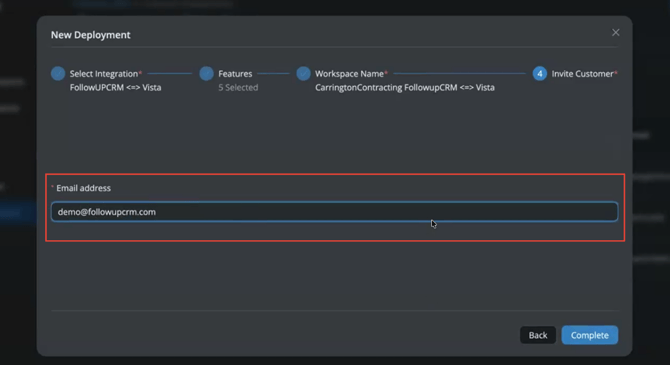The image size is (670, 365).
Task: Select the completed Select Integration step circle
Action: click(58, 74)
